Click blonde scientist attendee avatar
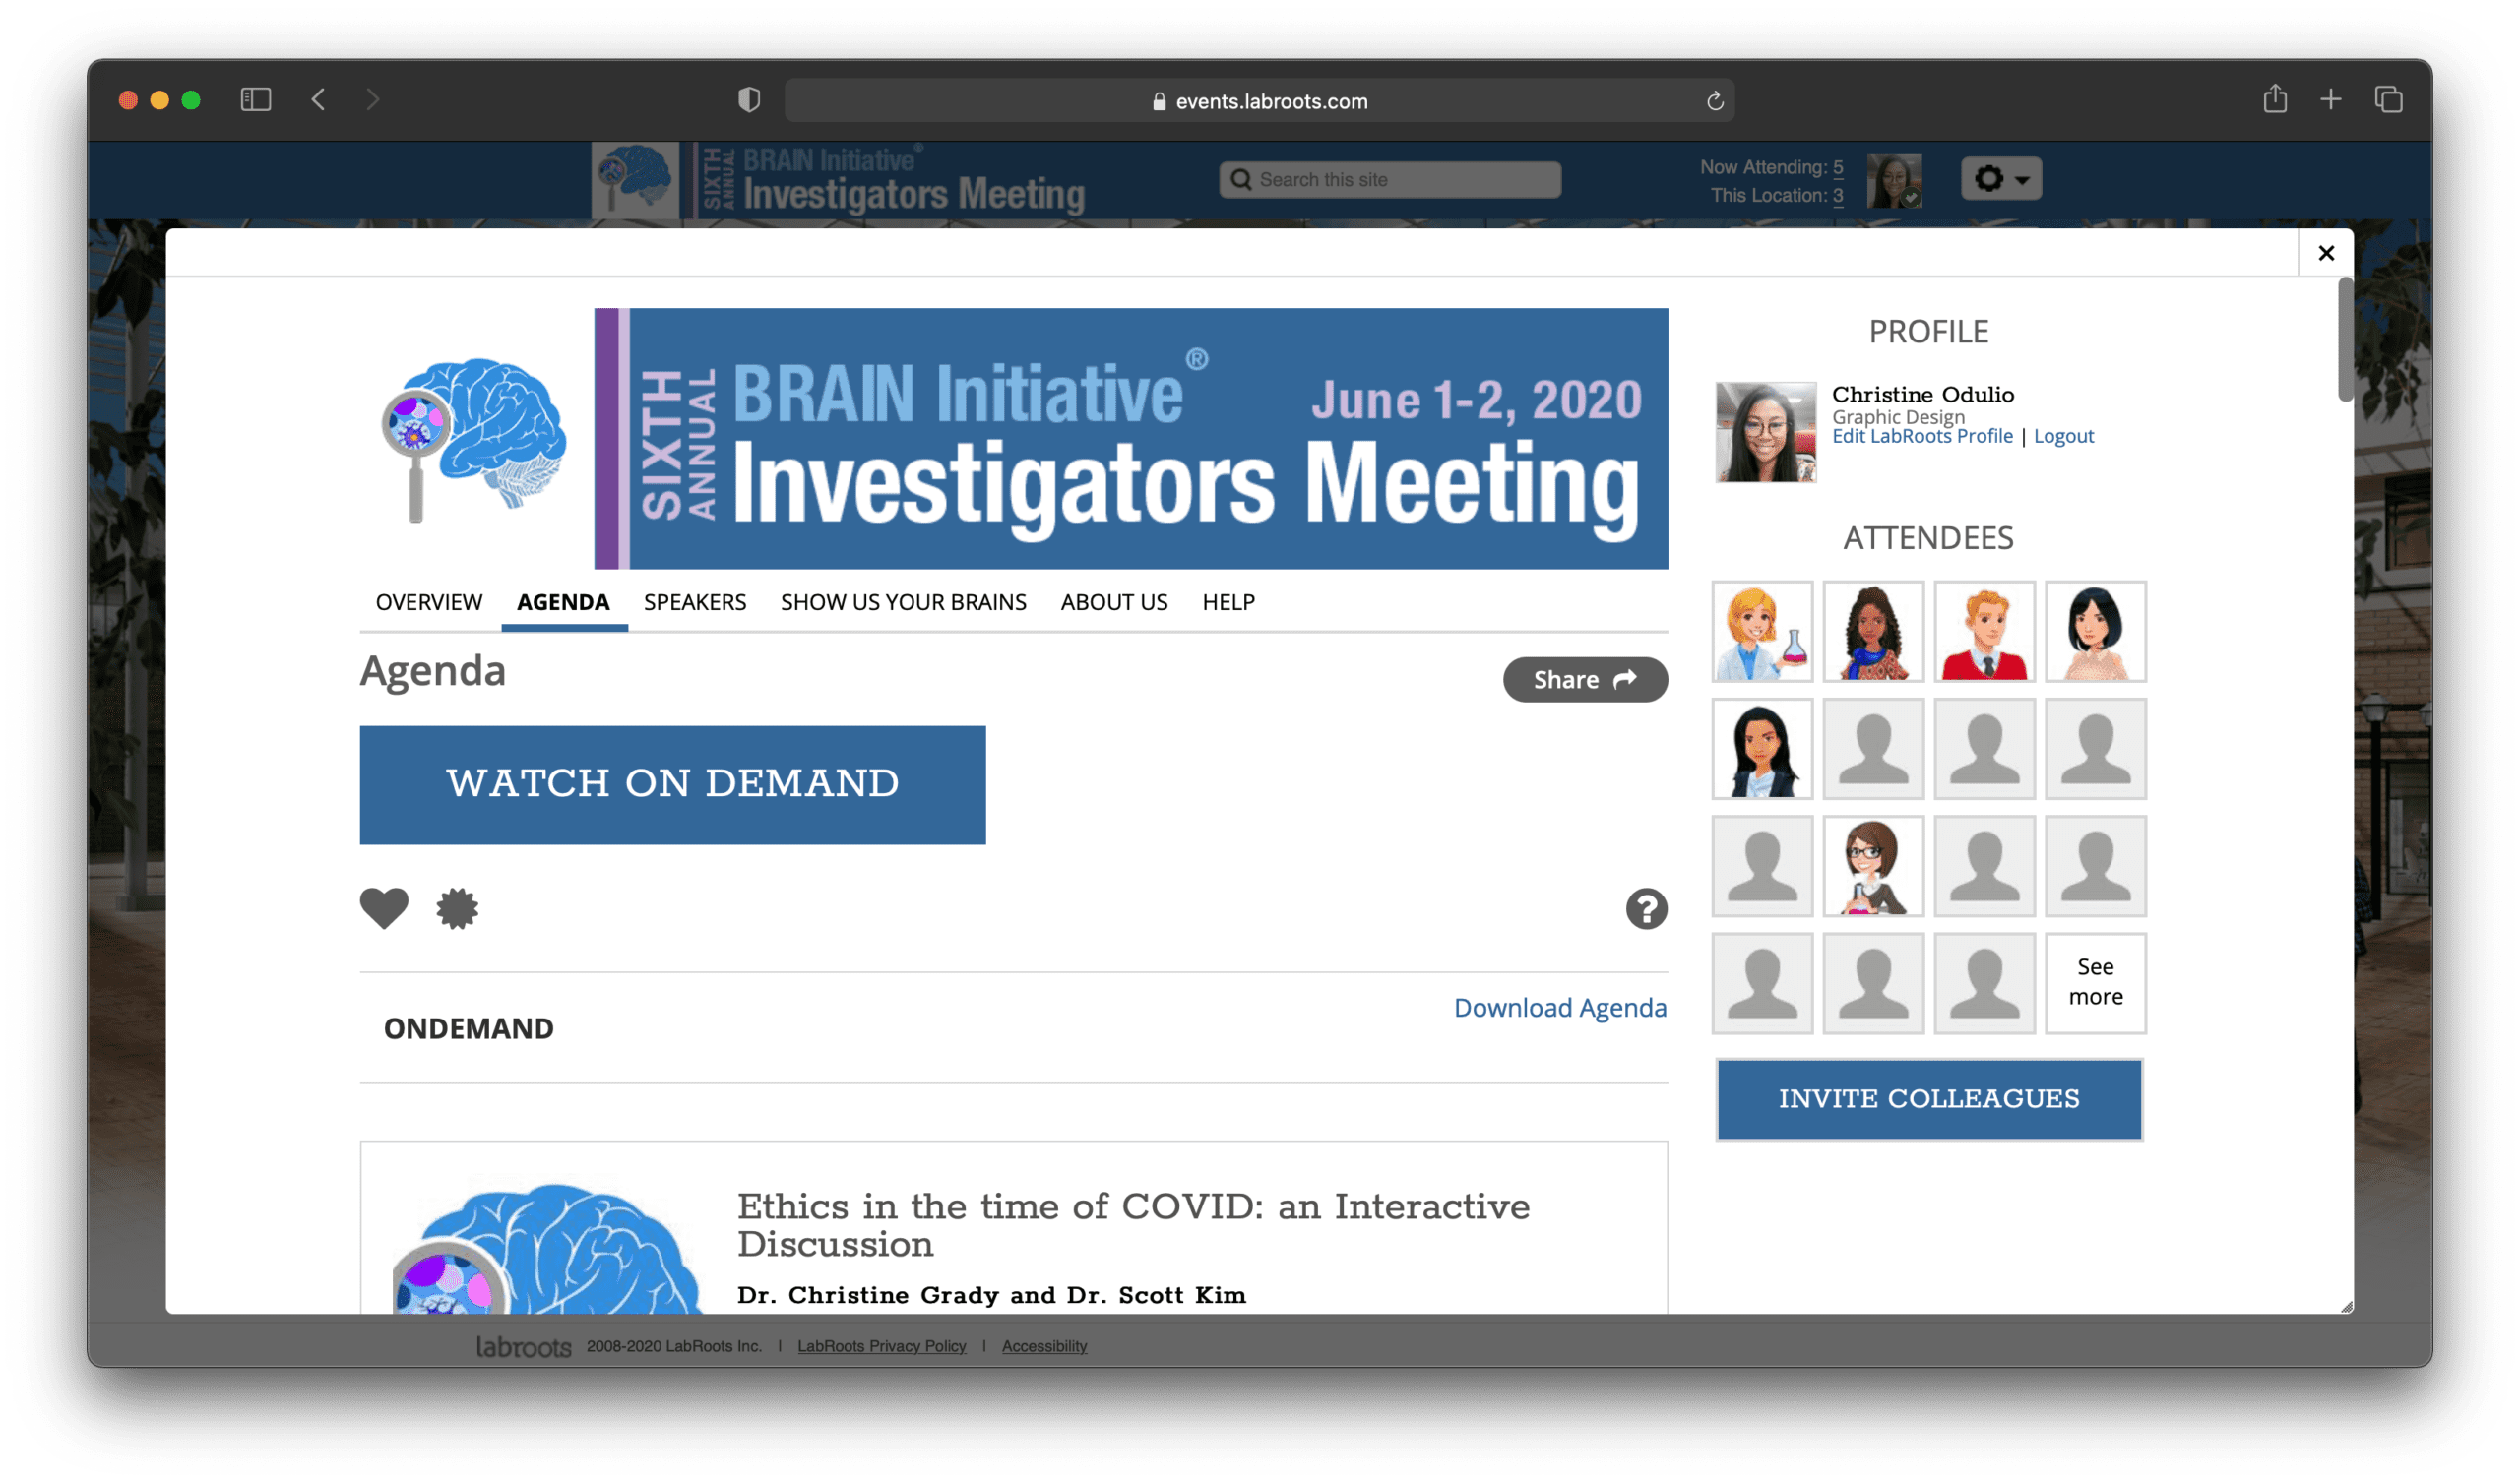 coord(1762,631)
